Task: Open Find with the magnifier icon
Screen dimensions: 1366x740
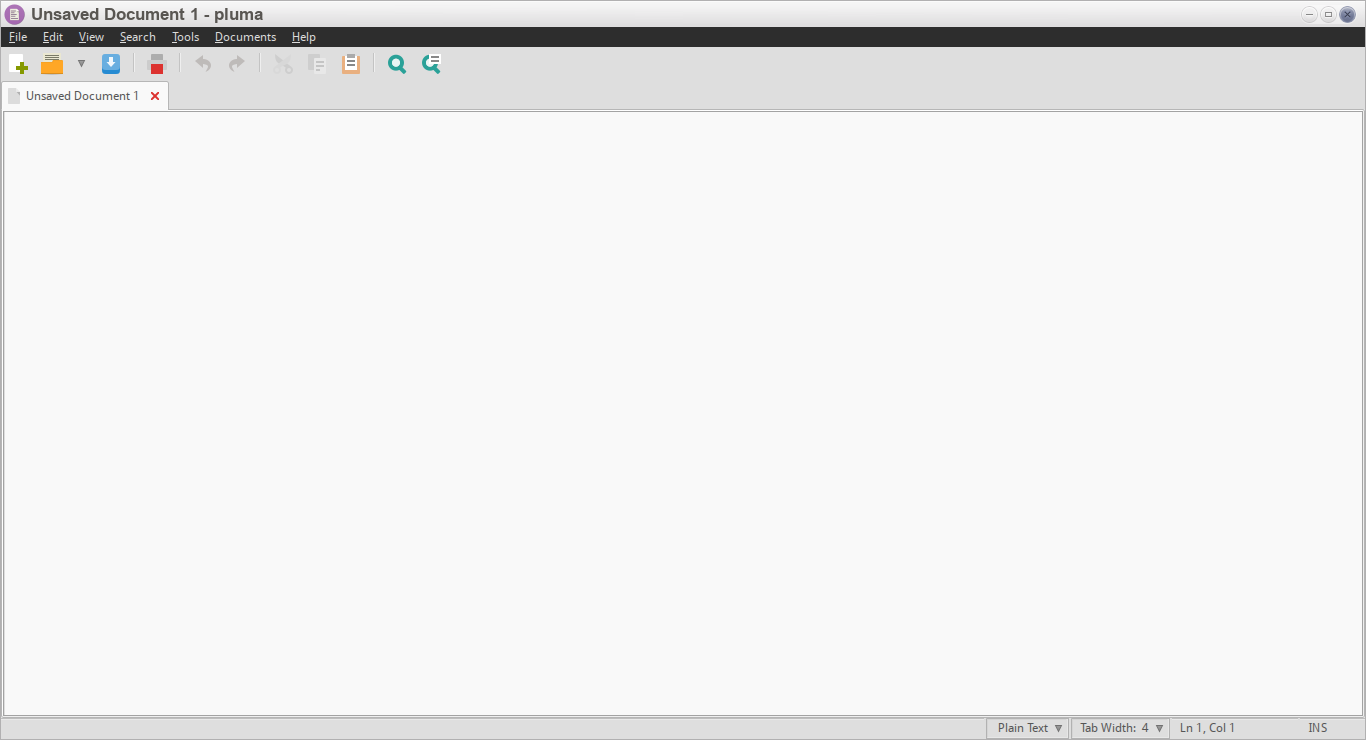Action: [x=397, y=64]
